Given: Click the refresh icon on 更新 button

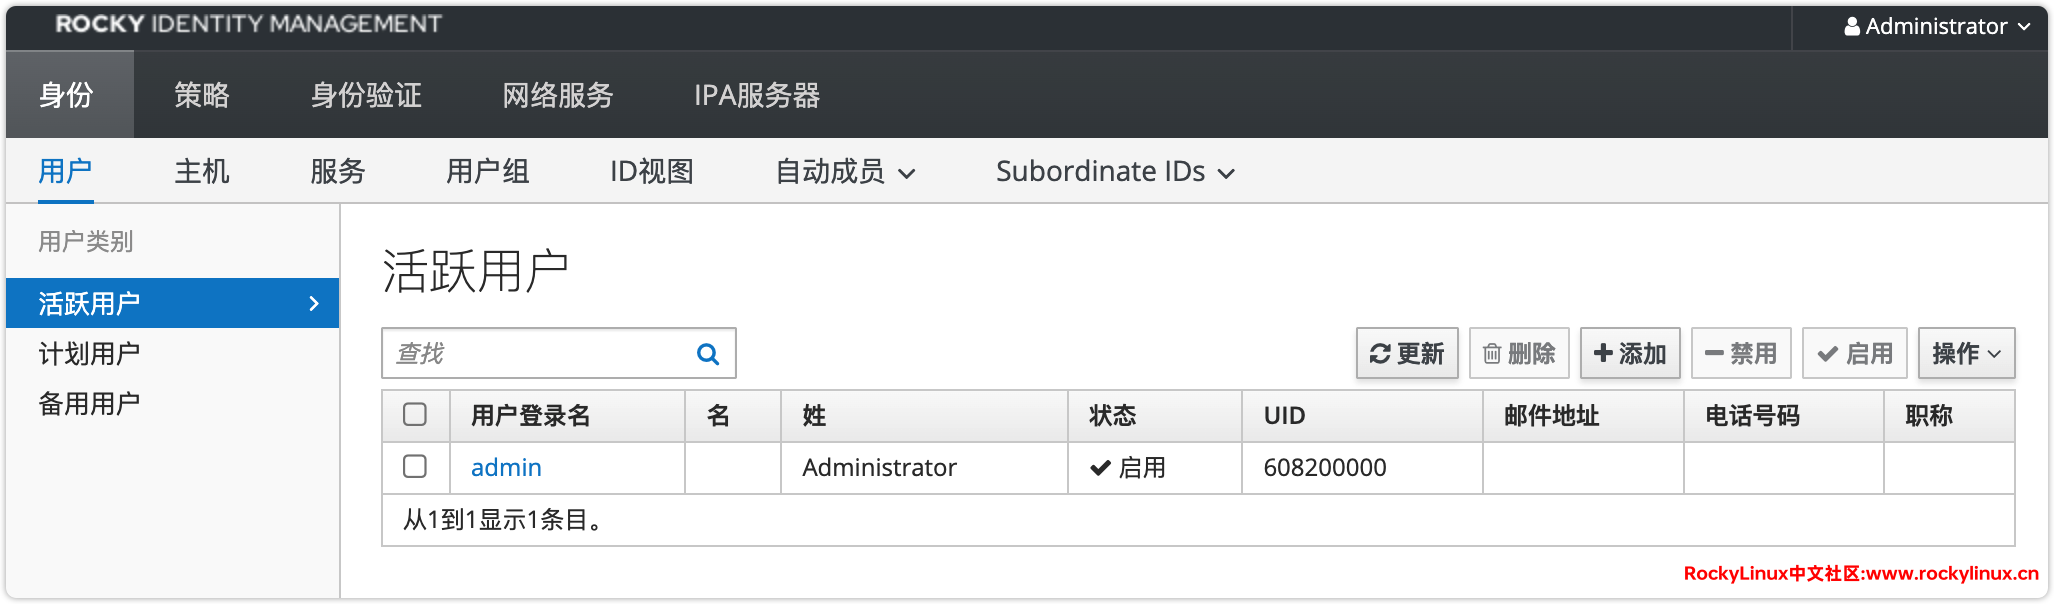Looking at the screenshot, I should tap(1380, 354).
